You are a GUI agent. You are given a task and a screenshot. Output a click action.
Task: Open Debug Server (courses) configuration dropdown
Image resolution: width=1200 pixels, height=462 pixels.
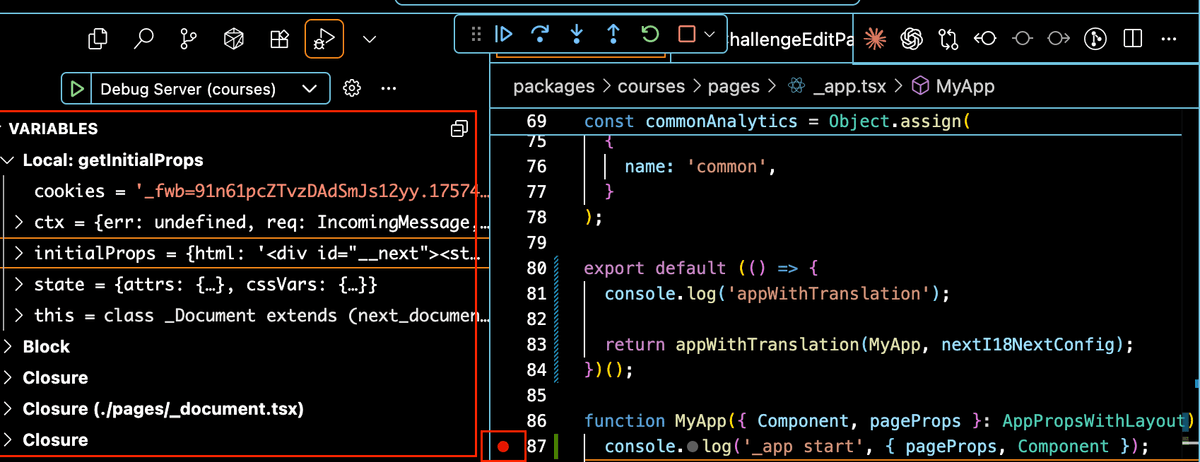(x=308, y=89)
